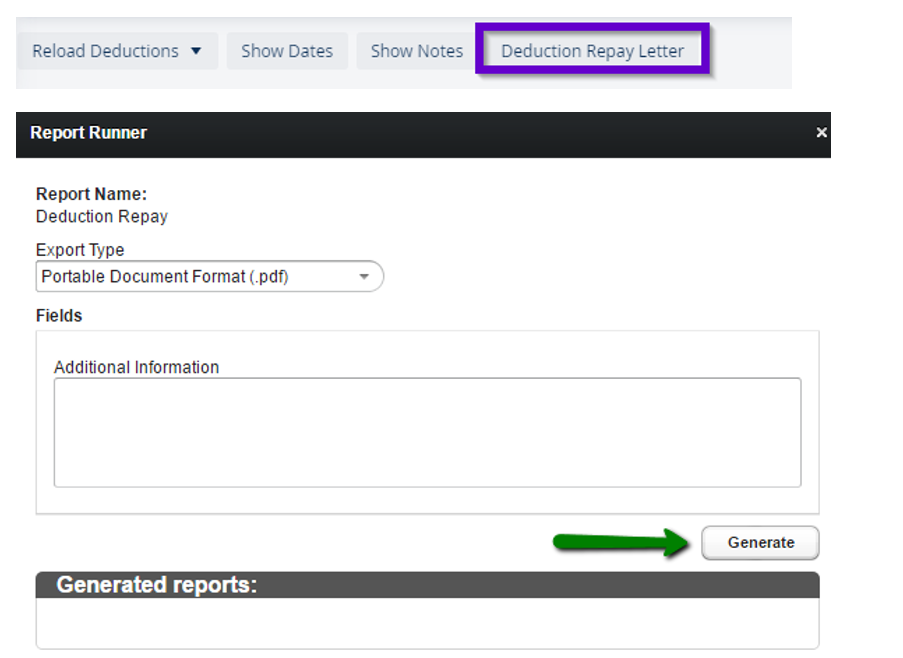Screen dimensions: 903x658
Task: Click the empty space in the Fields panel
Action: click(x=427, y=500)
